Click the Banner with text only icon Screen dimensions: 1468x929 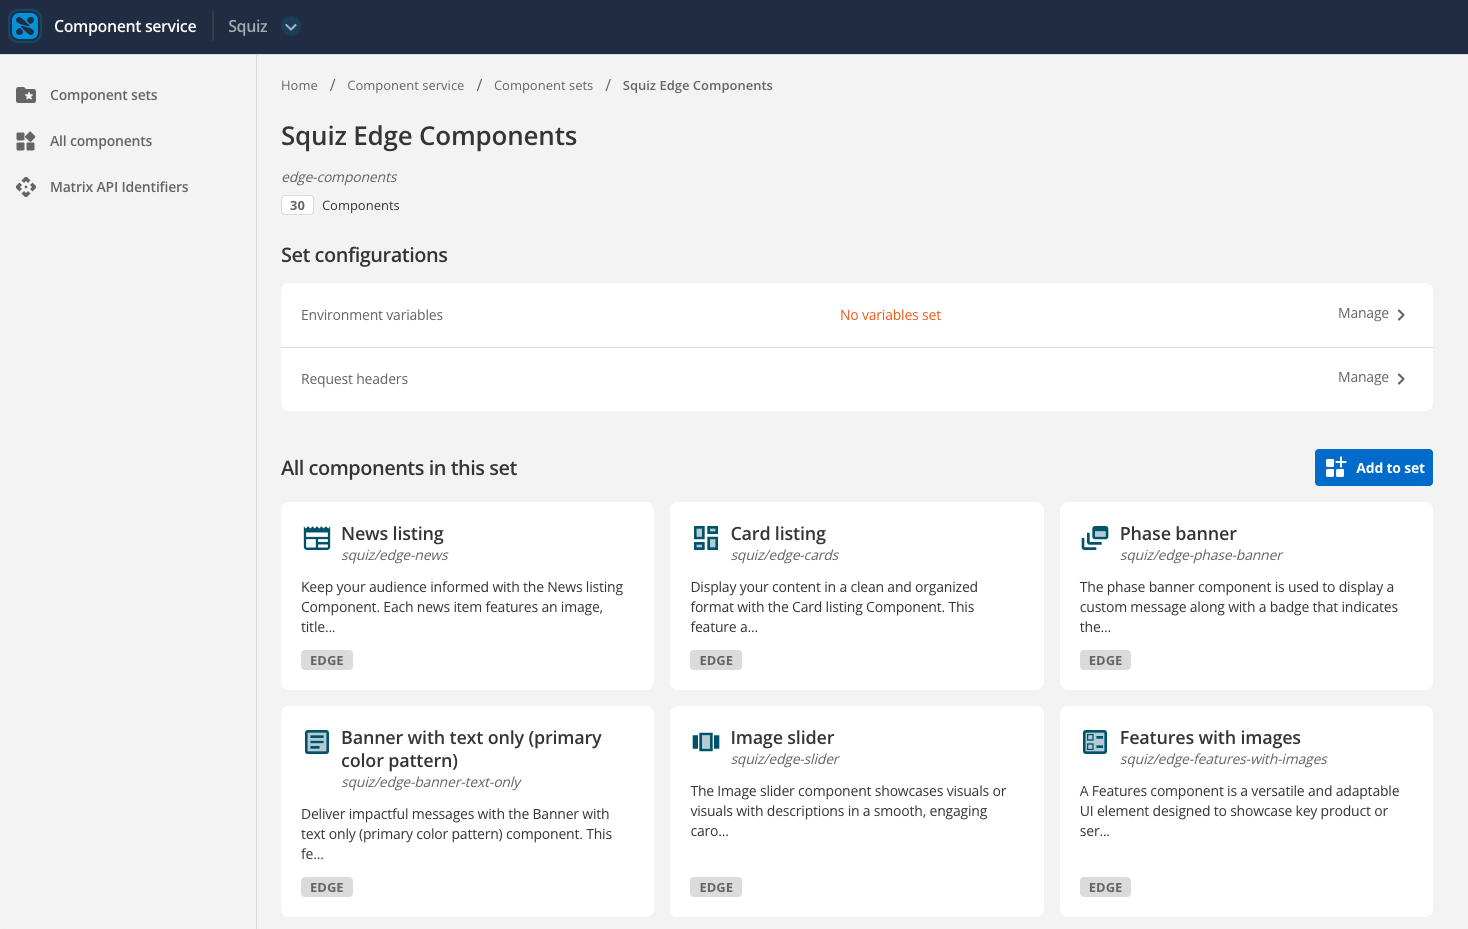(x=317, y=742)
